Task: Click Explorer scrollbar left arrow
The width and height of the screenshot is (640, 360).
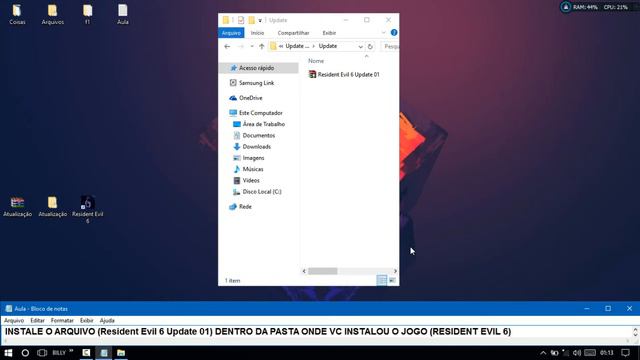Action: [x=304, y=271]
